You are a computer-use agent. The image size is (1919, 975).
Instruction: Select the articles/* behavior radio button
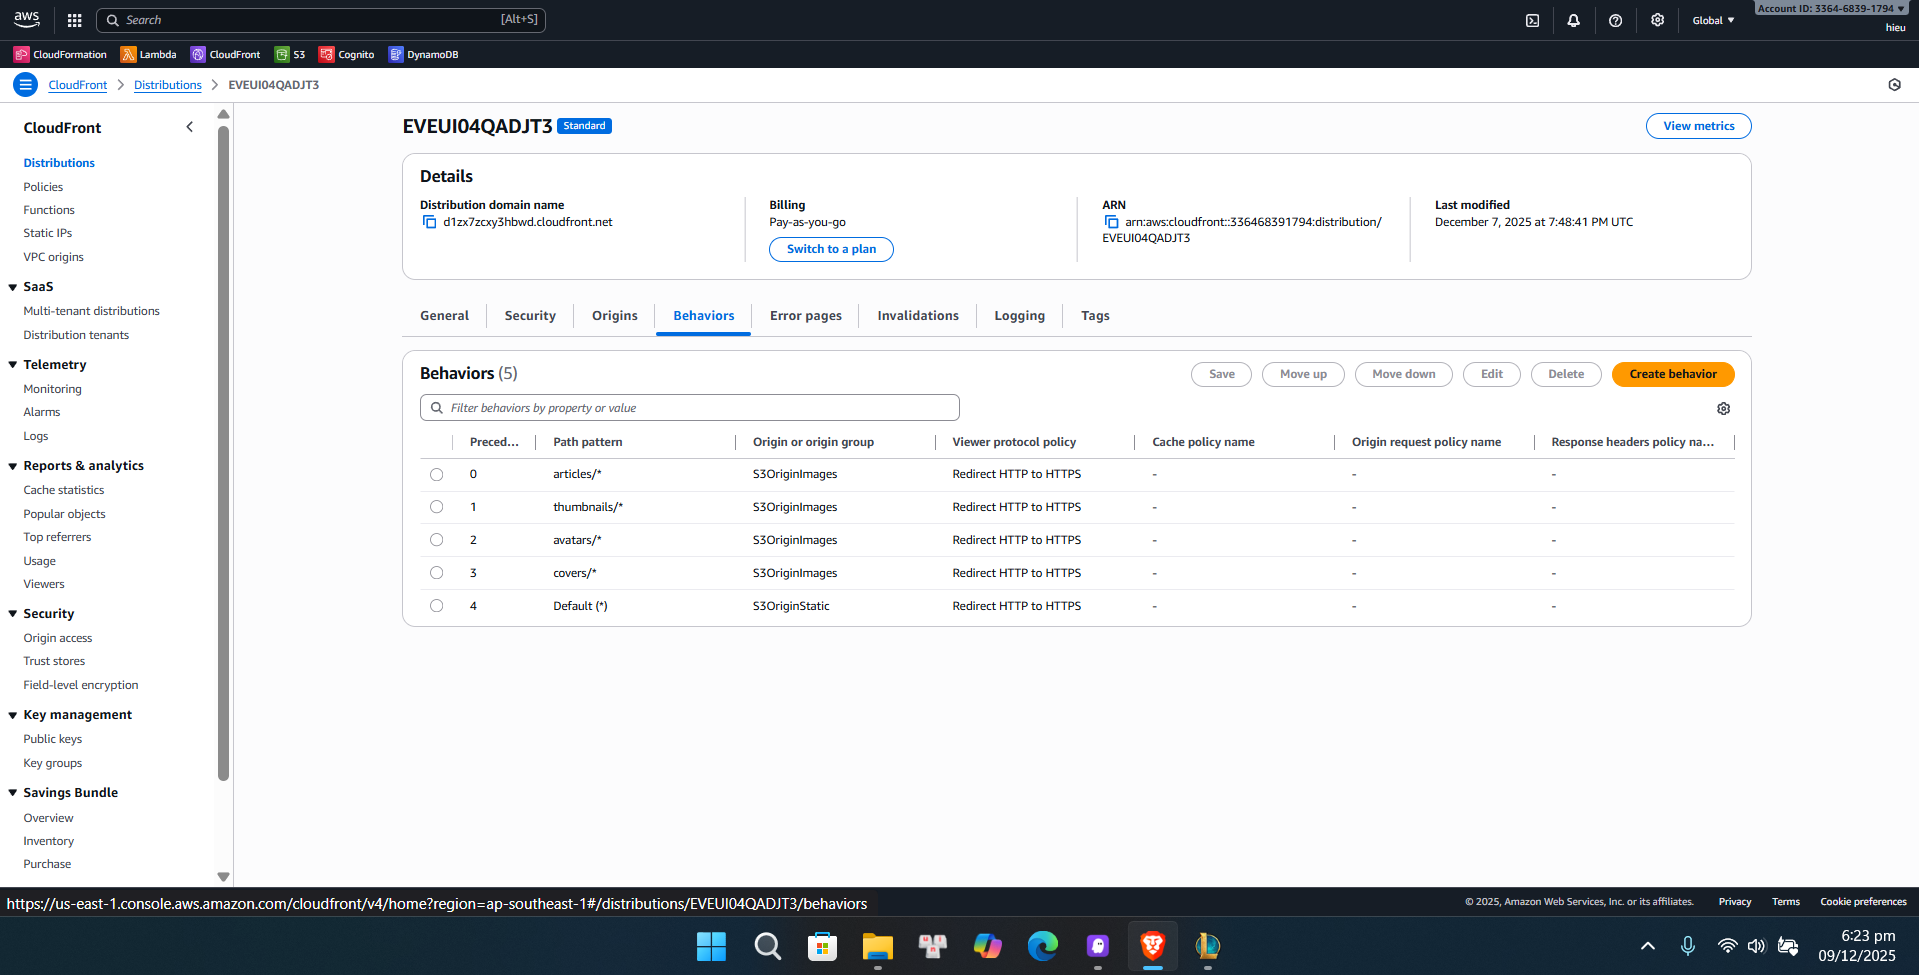click(x=436, y=474)
